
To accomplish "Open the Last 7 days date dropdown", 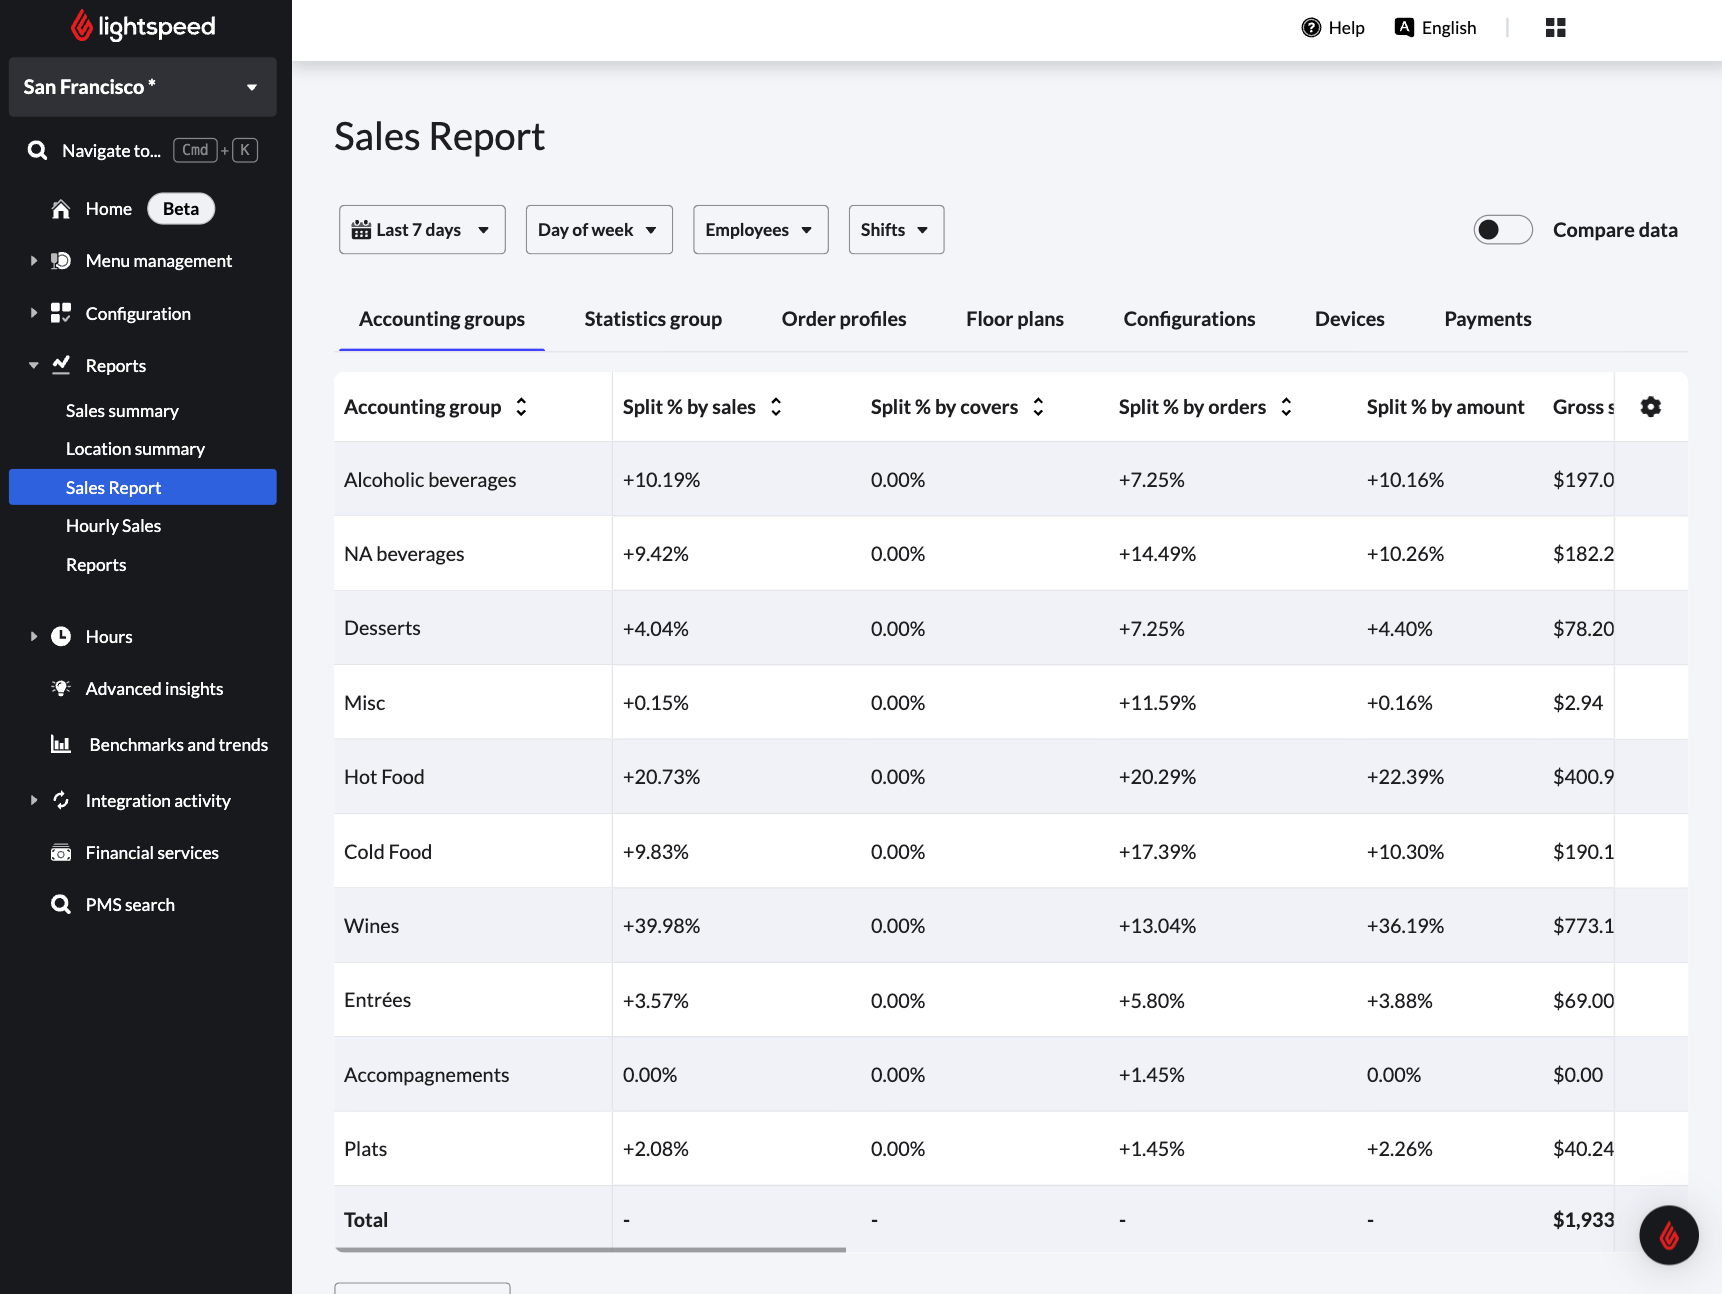I will click(x=422, y=230).
